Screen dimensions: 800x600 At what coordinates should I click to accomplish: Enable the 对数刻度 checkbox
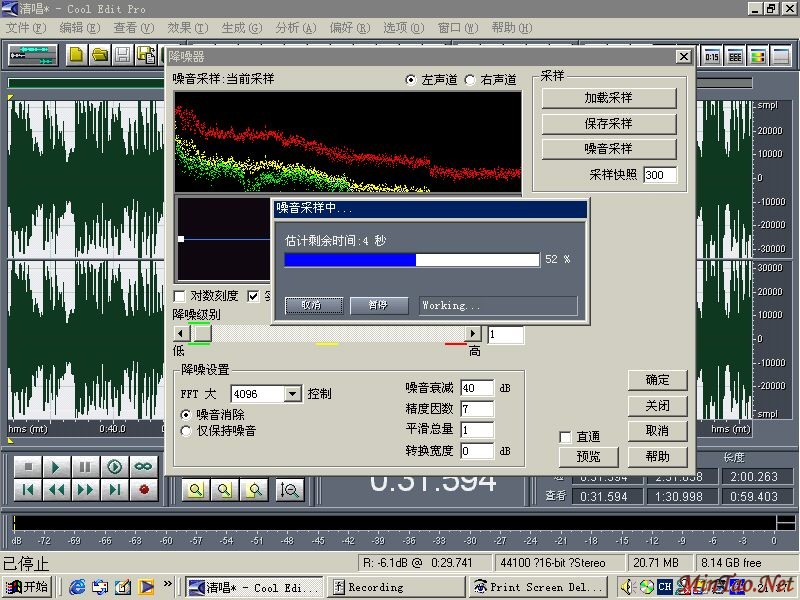coord(180,296)
